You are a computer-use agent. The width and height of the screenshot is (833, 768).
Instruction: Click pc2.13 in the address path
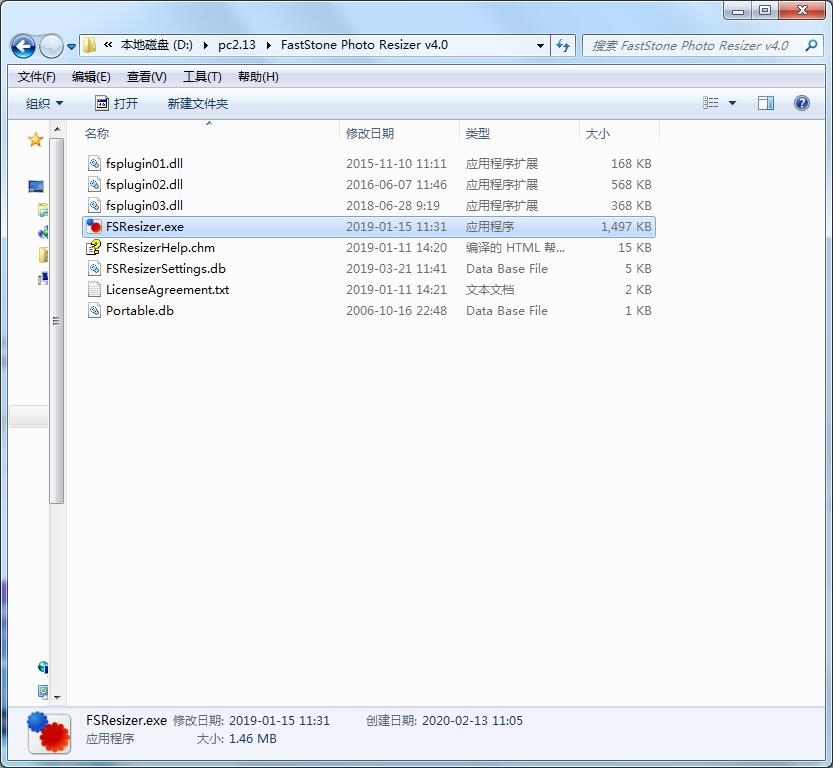(237, 45)
